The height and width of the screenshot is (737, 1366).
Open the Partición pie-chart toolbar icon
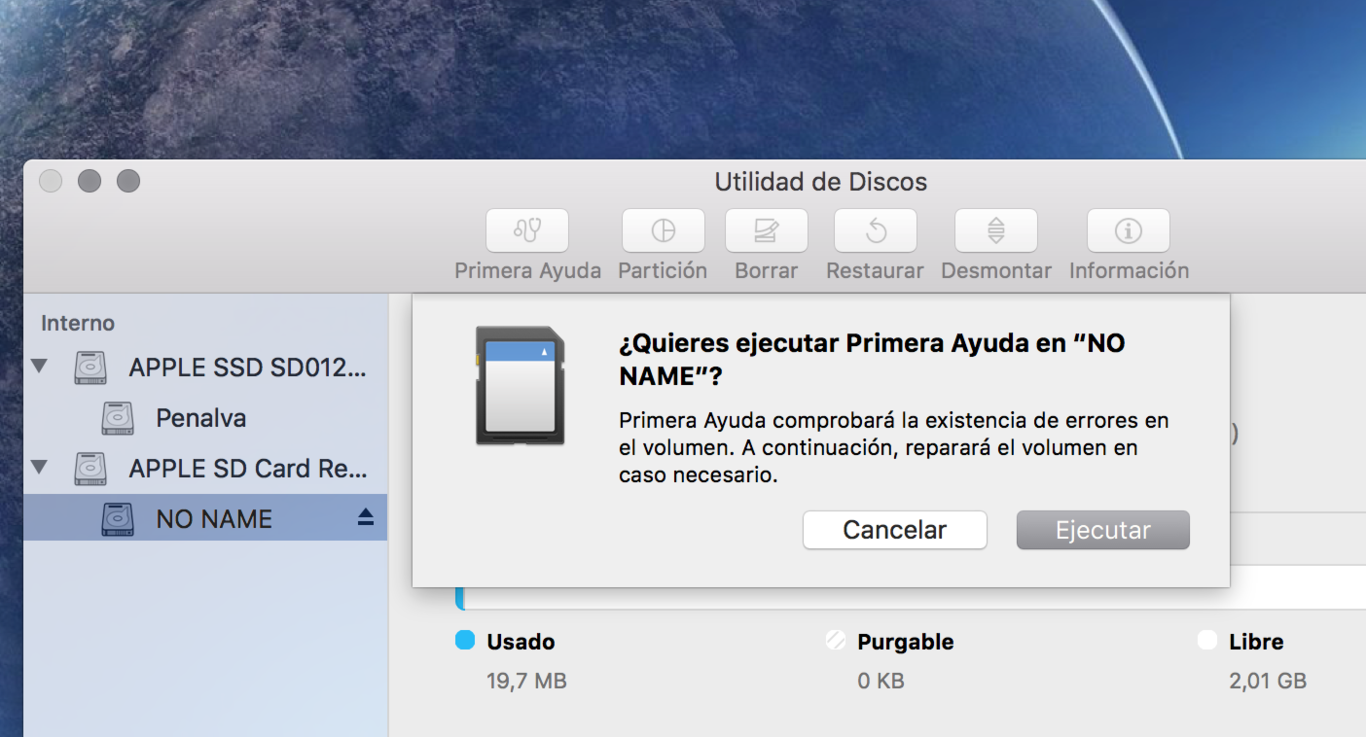pyautogui.click(x=663, y=230)
